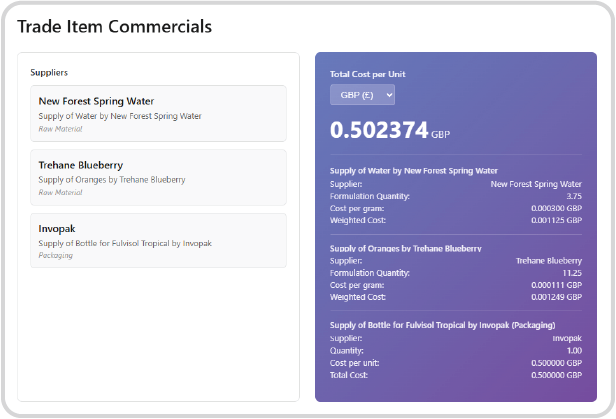This screenshot has height=419, width=616.
Task: Click the Supply of Oranges by Trehane Blueberry heading in cost panel
Action: [406, 248]
